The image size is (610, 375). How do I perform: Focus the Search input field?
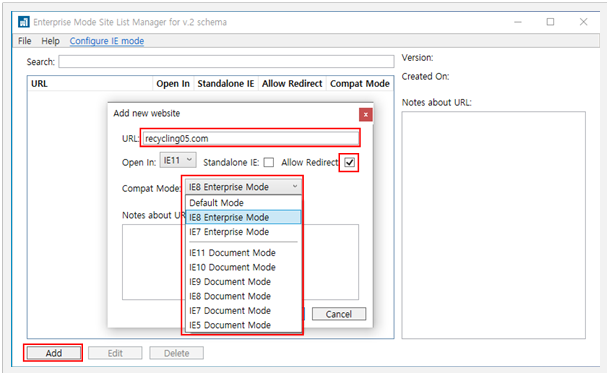226,61
